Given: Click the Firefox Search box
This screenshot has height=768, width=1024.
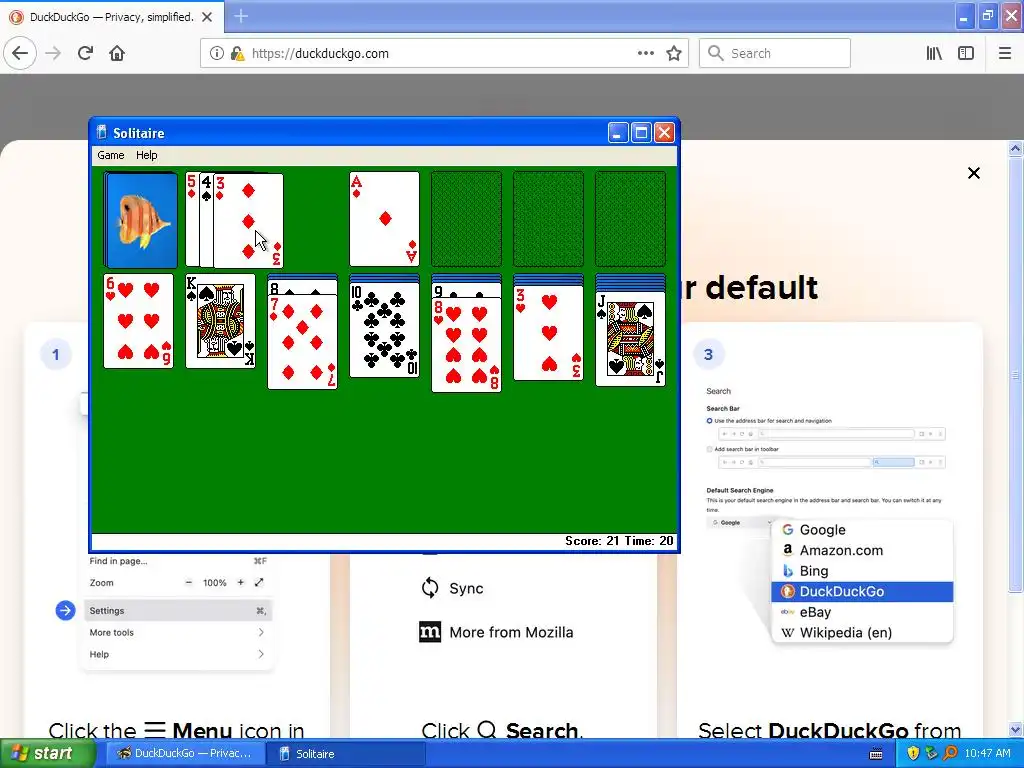Looking at the screenshot, I should (x=775, y=53).
